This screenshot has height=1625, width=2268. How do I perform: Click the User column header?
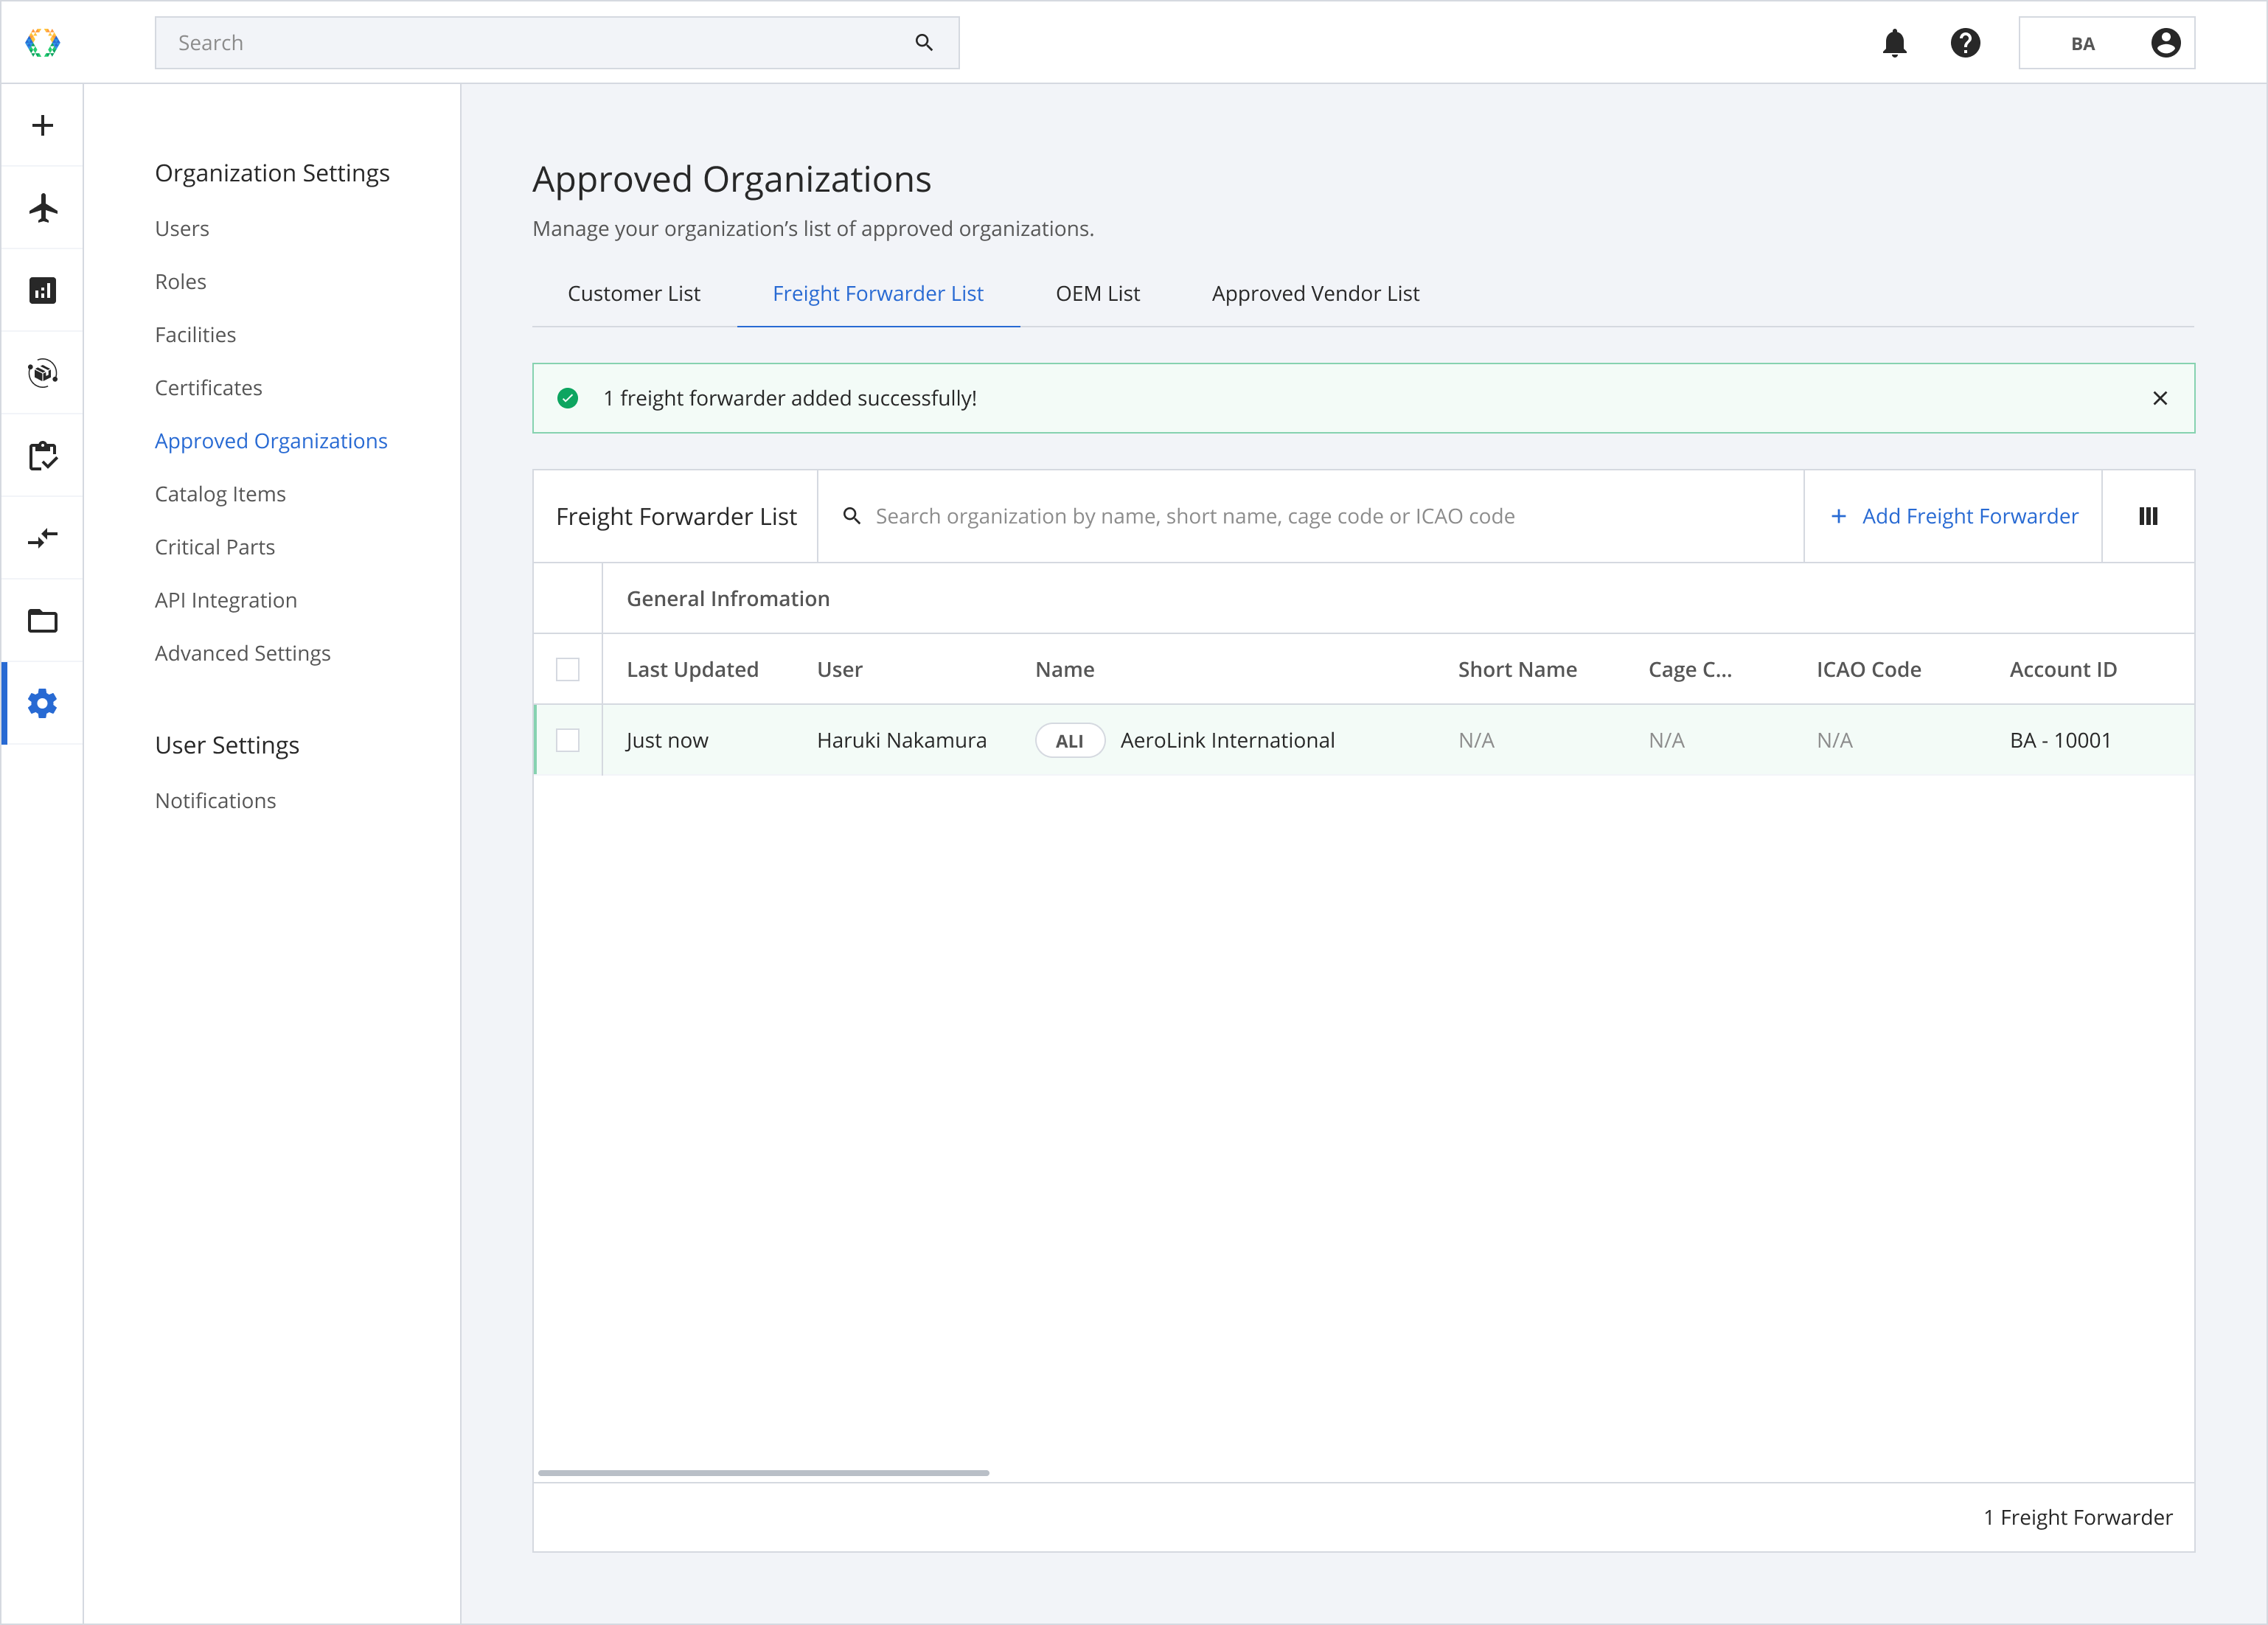point(839,669)
